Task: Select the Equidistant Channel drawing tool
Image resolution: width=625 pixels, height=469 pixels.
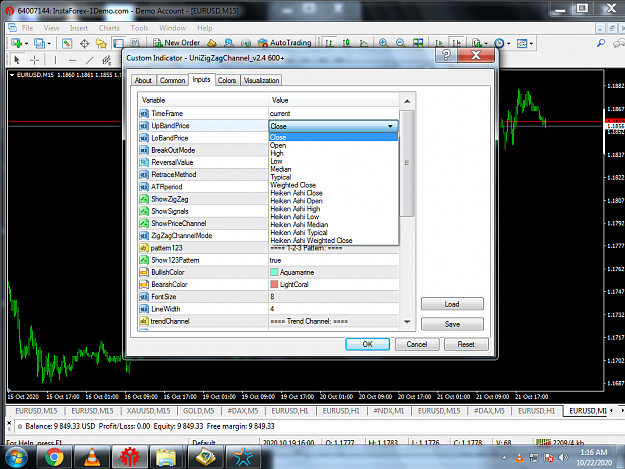Action: point(106,60)
